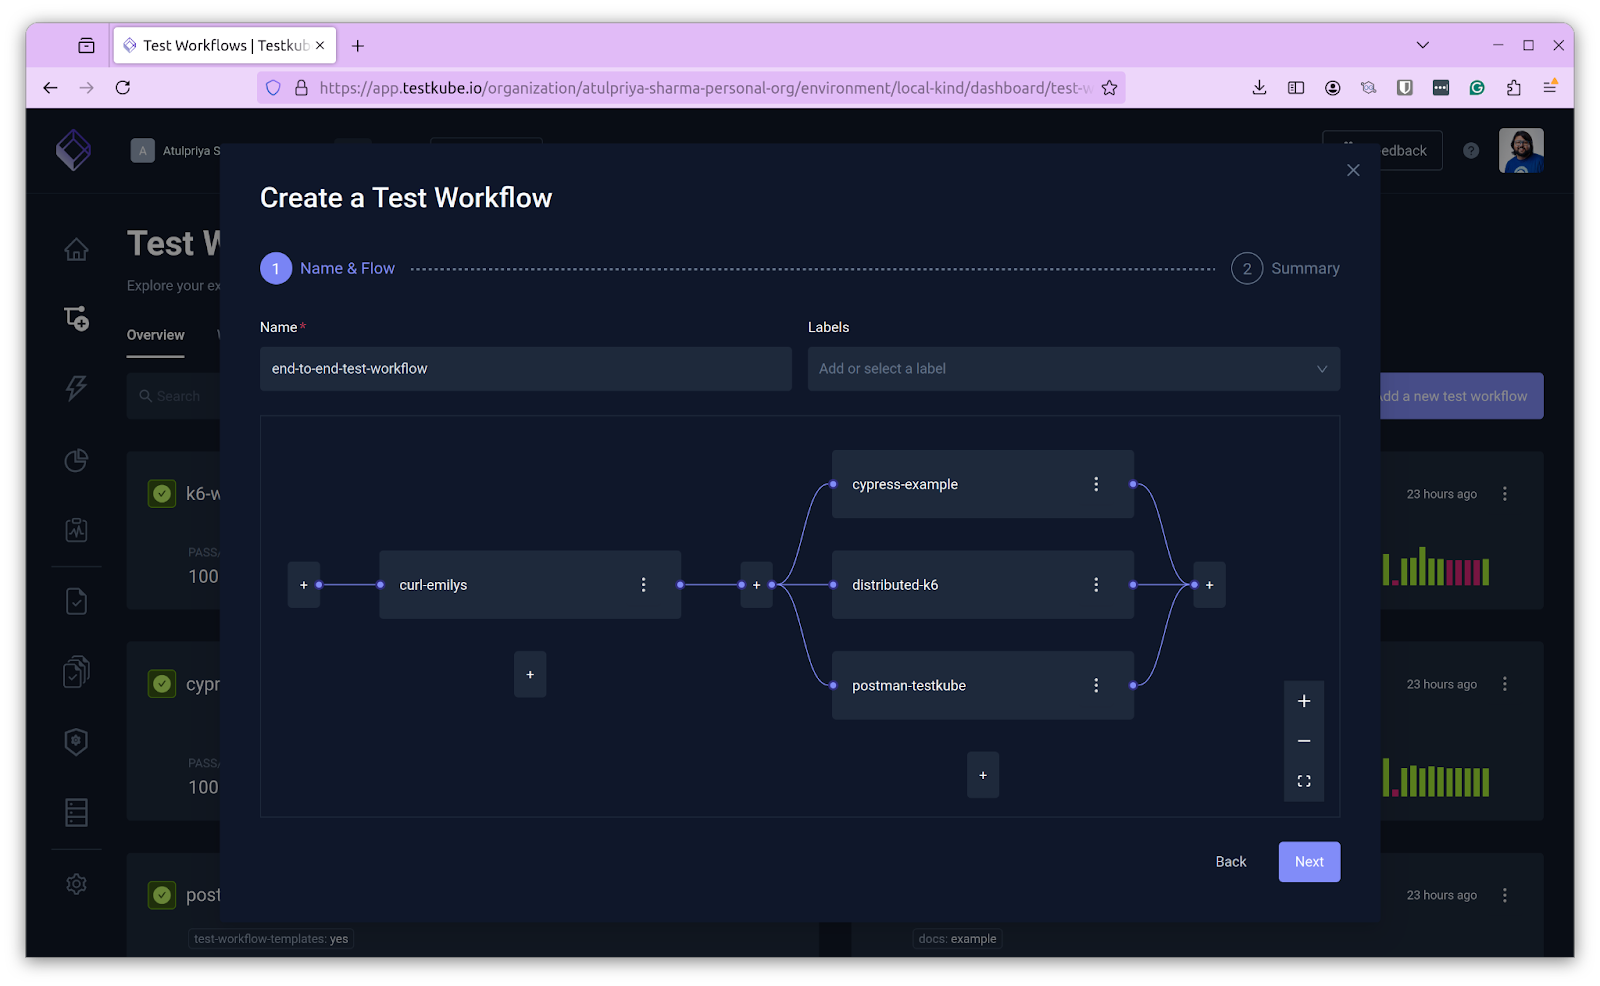1600x986 pixels.
Task: Reload the browser page
Action: [x=123, y=88]
